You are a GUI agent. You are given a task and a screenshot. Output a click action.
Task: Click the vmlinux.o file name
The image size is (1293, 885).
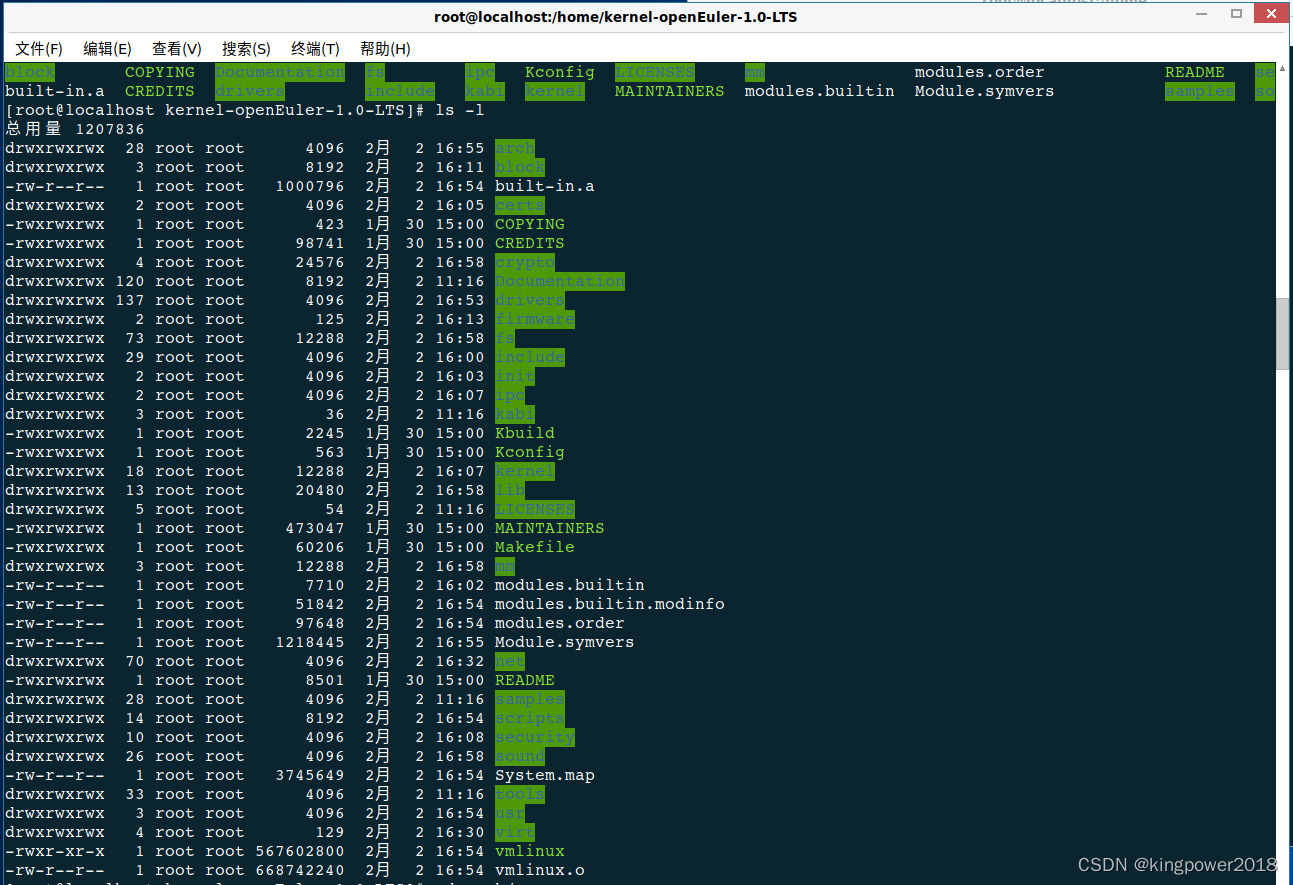point(539,870)
